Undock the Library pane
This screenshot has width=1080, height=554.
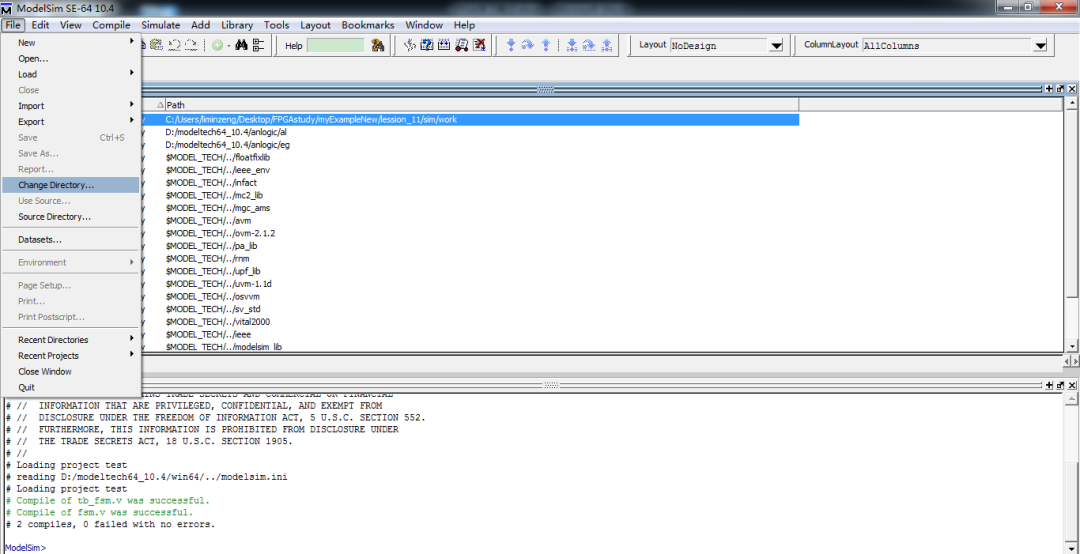1060,89
